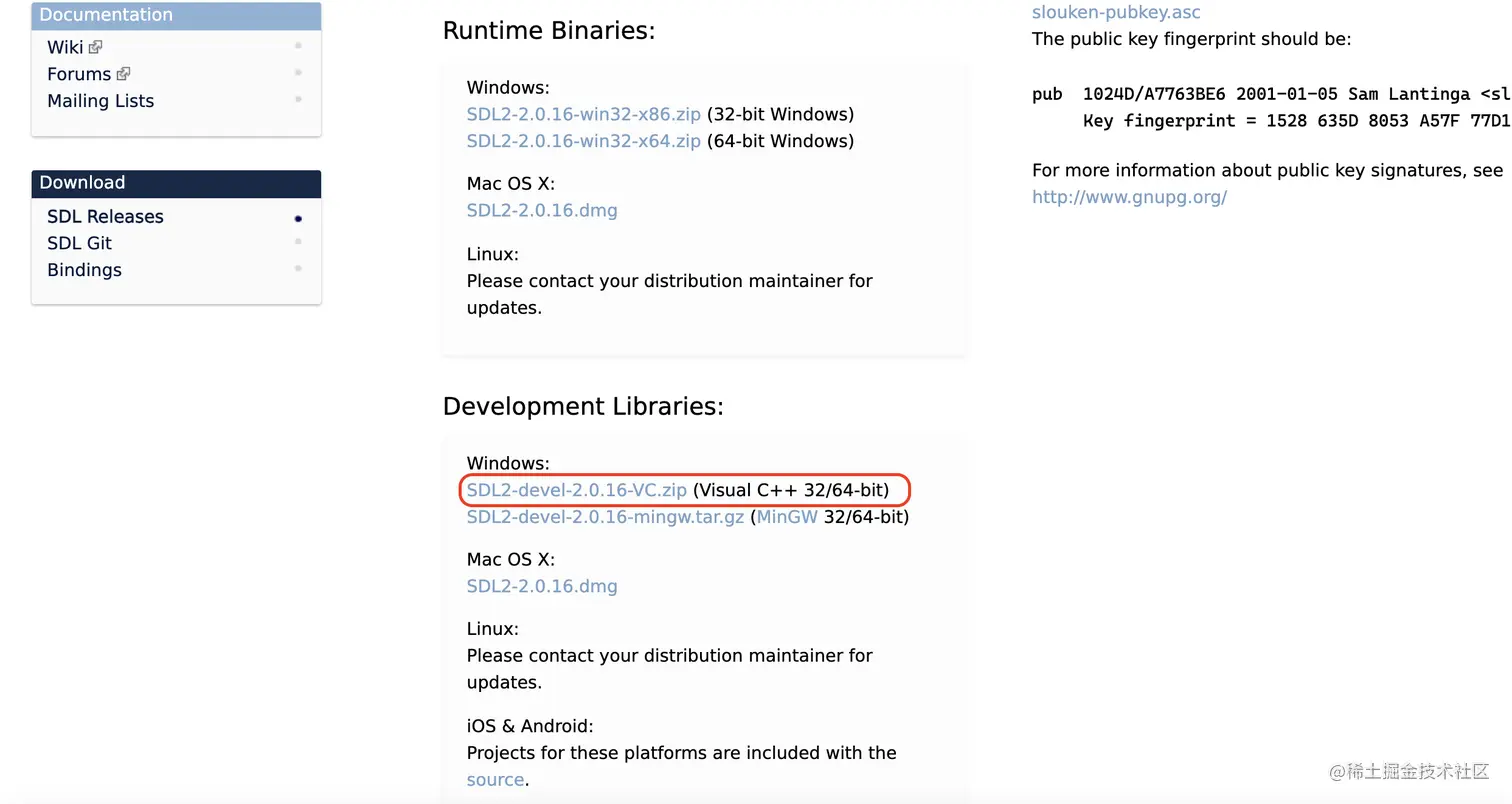
Task: Click the Documentation panel header
Action: [x=176, y=15]
